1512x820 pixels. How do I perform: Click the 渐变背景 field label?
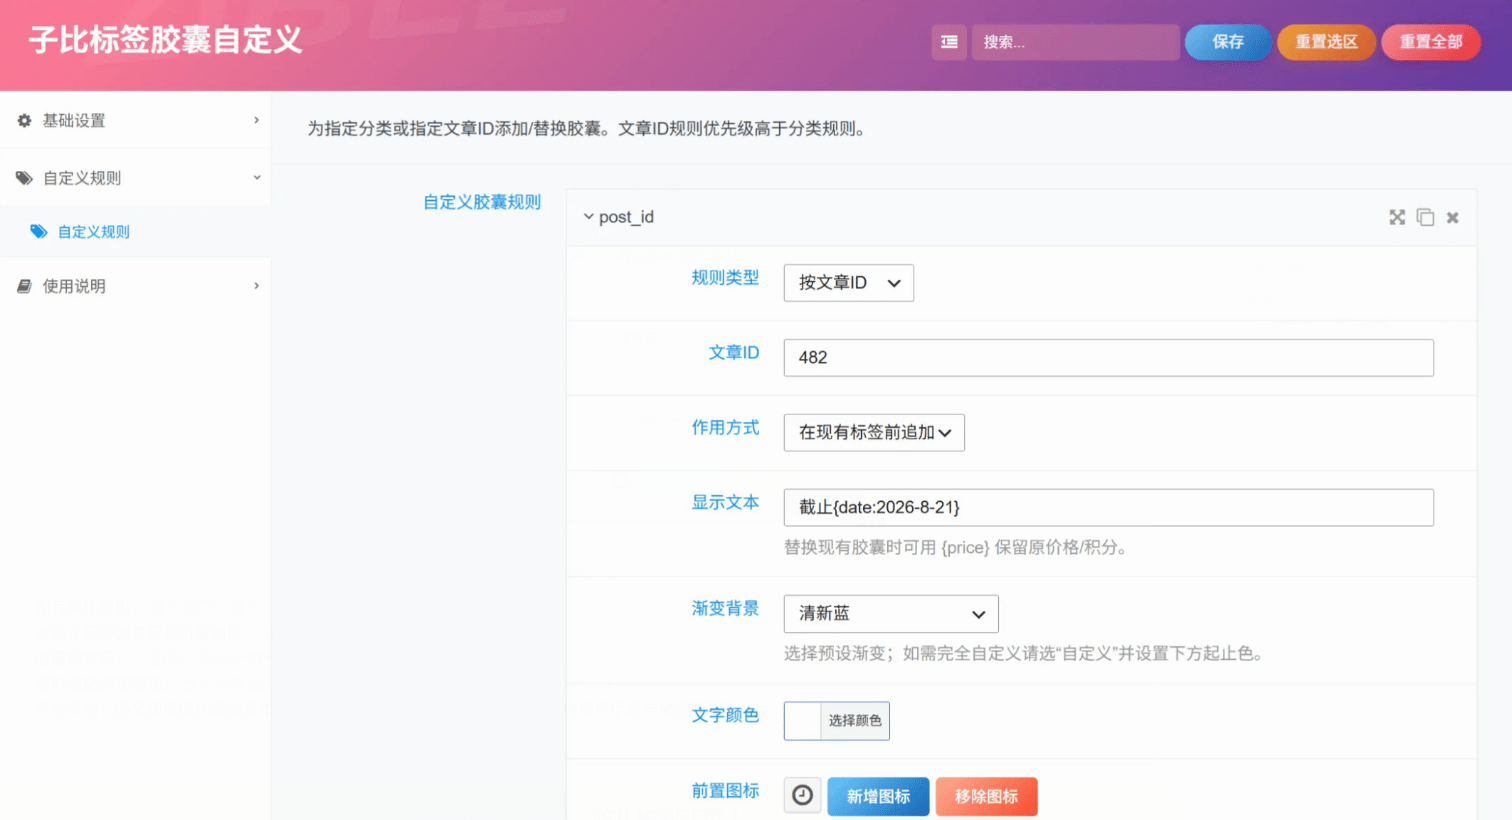click(725, 609)
